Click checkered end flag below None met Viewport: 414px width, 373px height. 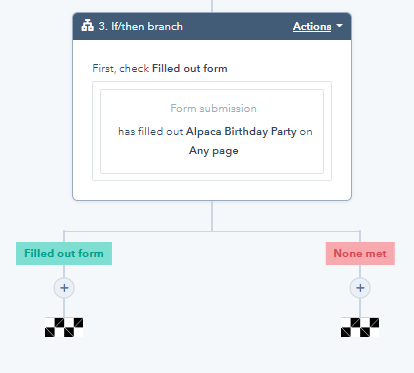tap(360, 327)
